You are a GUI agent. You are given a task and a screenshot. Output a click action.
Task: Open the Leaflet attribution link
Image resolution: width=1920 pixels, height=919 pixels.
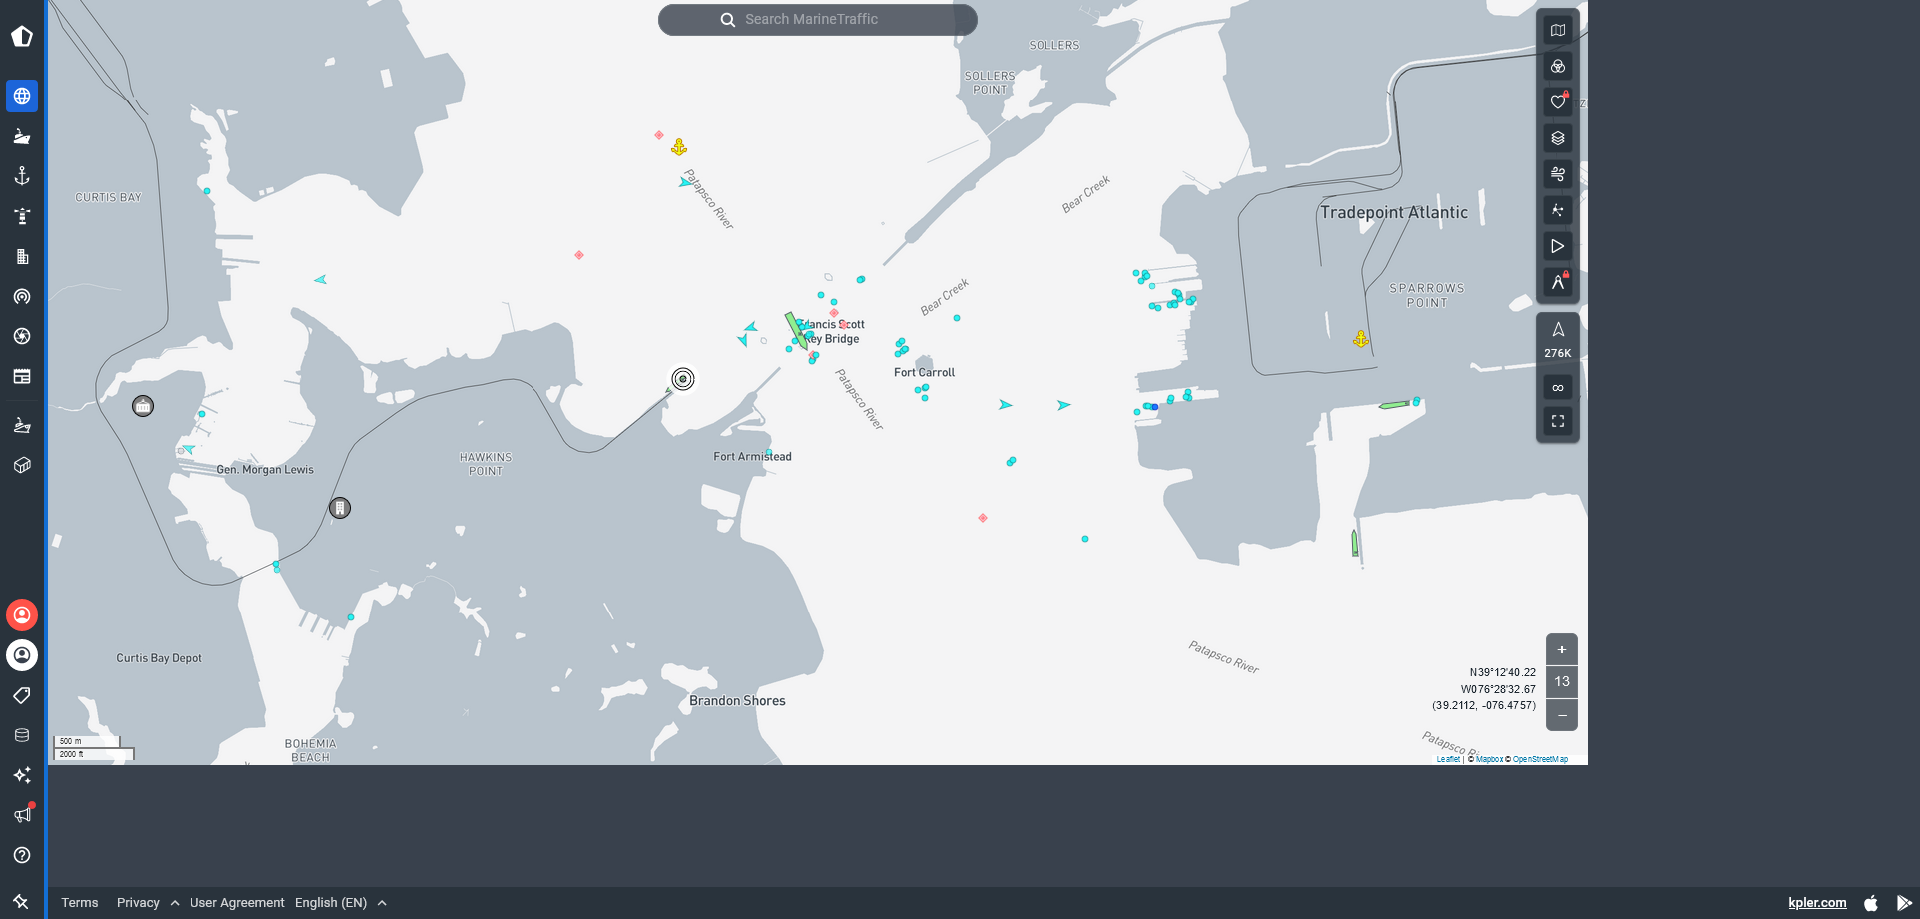(x=1448, y=759)
